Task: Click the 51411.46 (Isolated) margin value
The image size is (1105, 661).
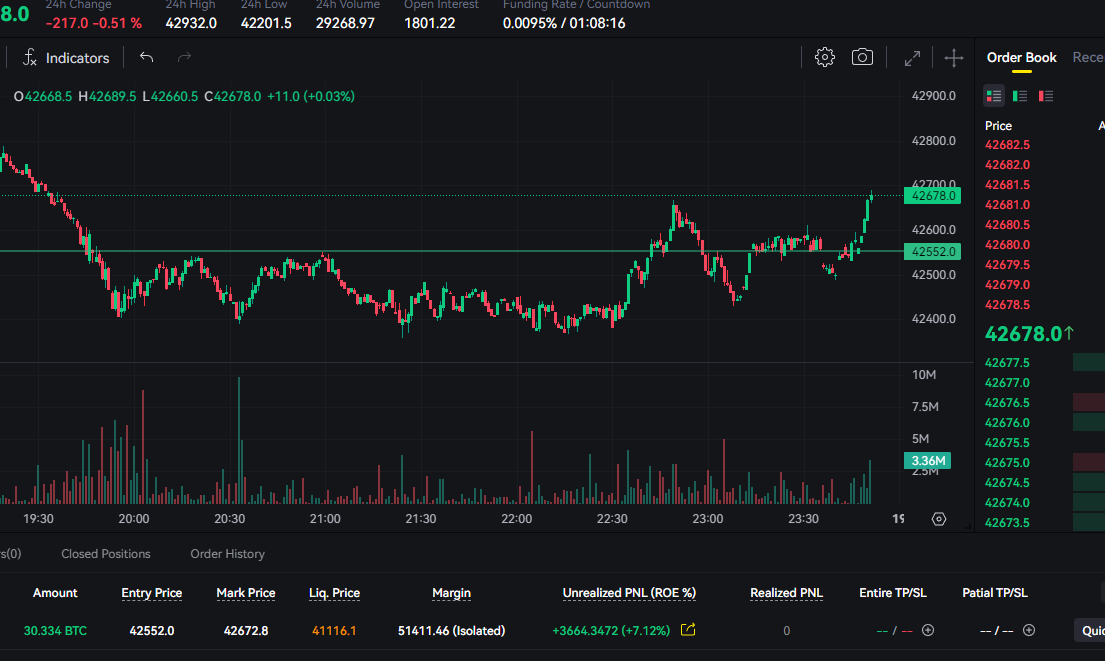Action: (451, 631)
